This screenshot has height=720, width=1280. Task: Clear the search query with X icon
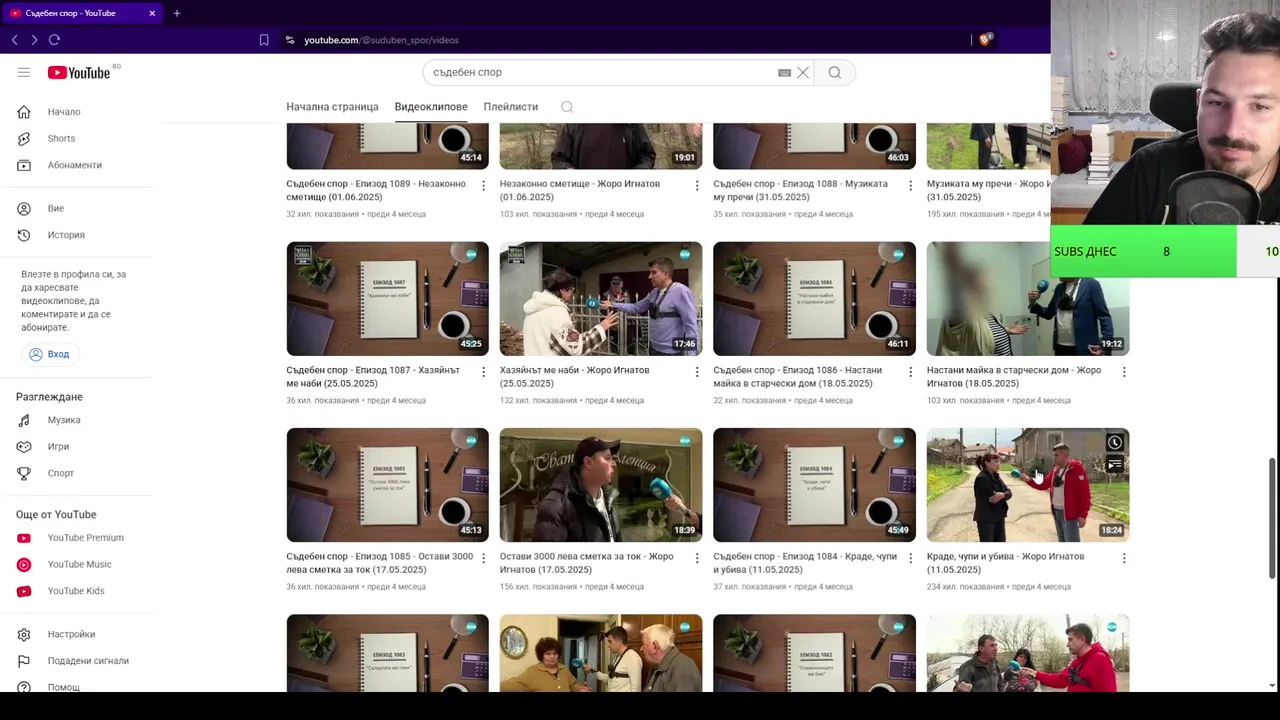pyautogui.click(x=802, y=72)
